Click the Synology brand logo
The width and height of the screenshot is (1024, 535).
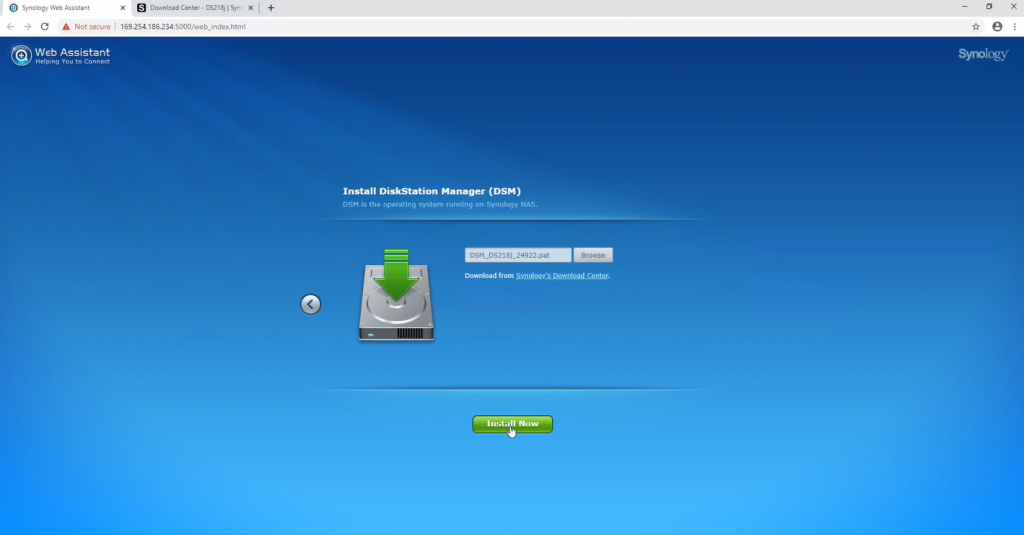pos(983,54)
